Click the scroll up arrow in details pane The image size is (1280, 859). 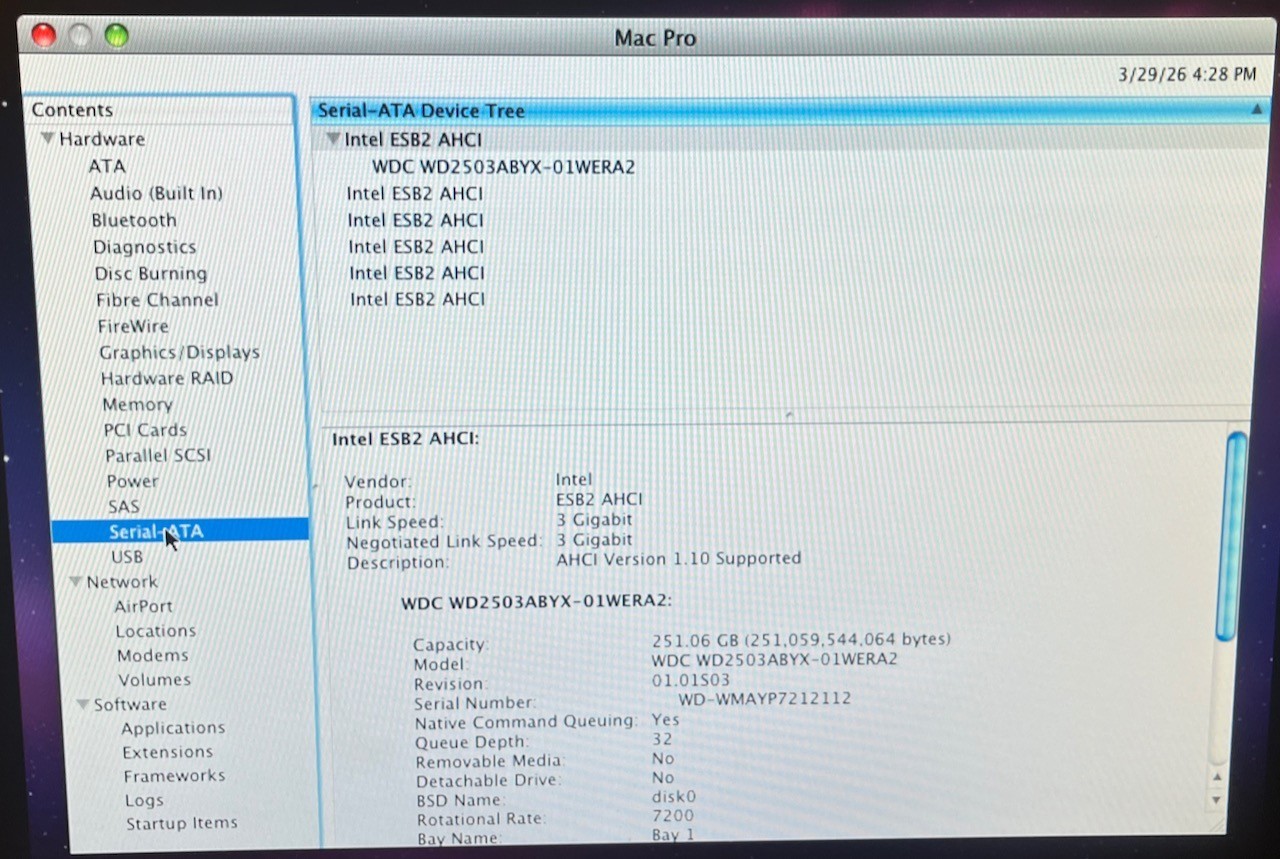[x=1216, y=776]
